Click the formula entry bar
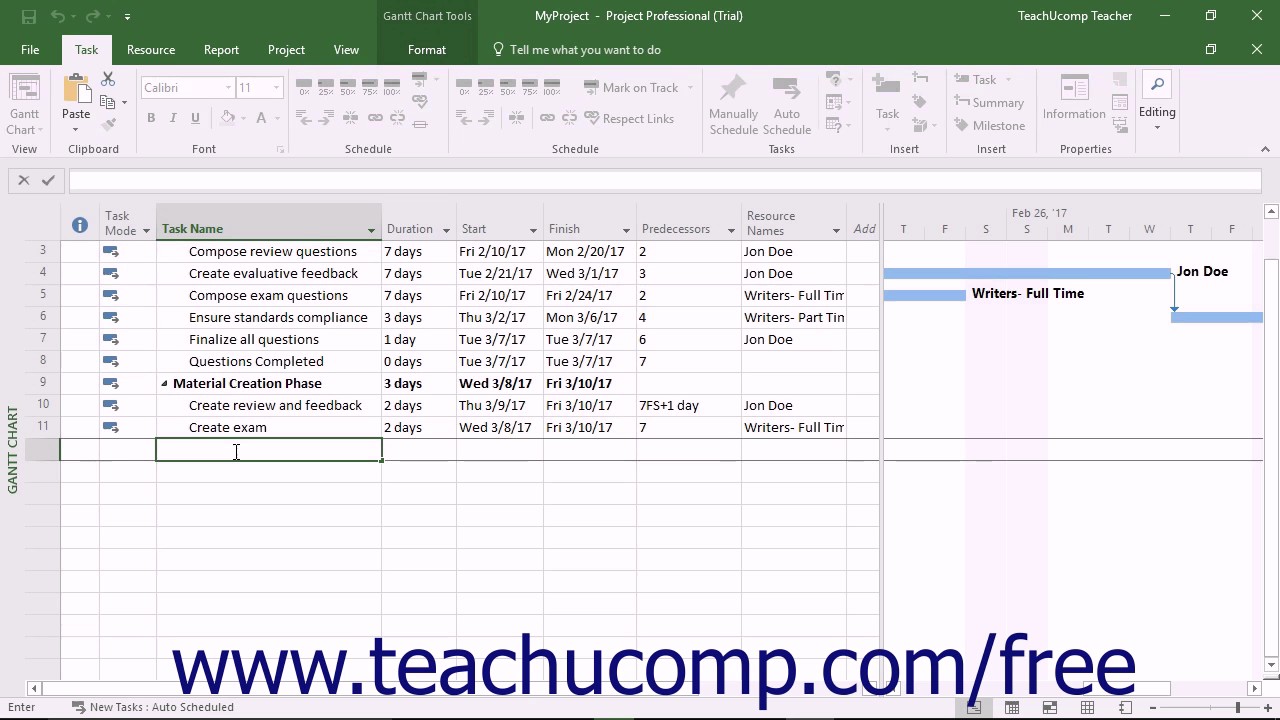 665,180
